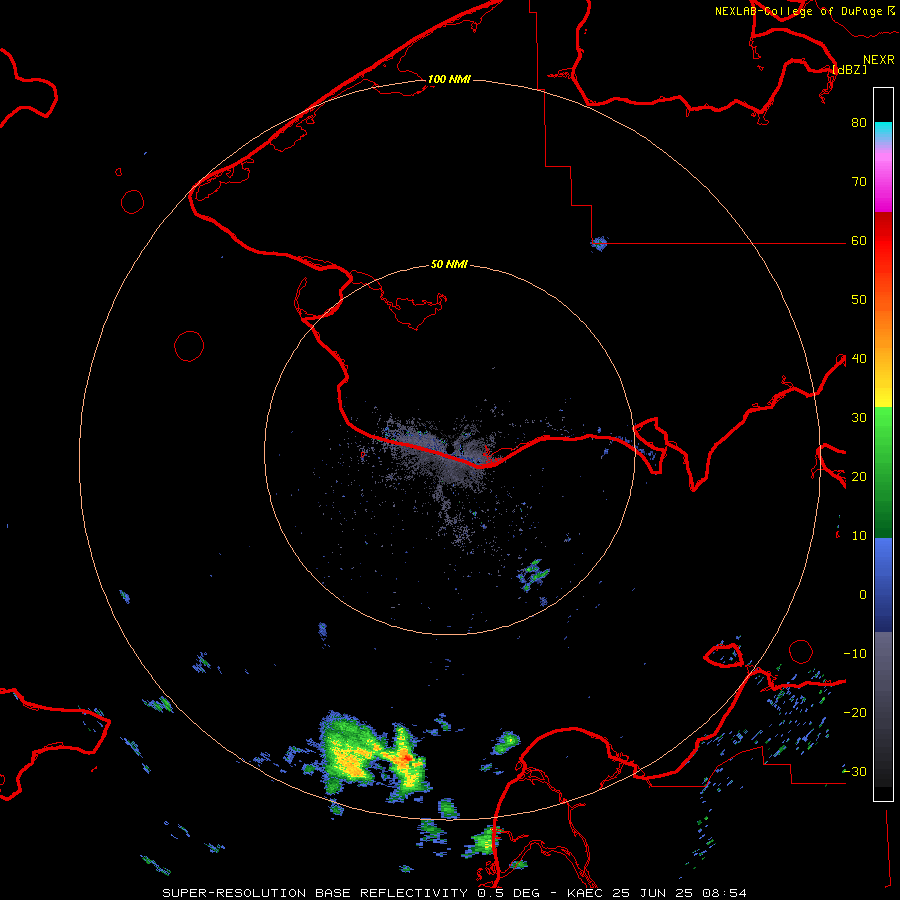Click the red core of the strongest storm cell
This screenshot has height=900, width=900.
pos(406,758)
